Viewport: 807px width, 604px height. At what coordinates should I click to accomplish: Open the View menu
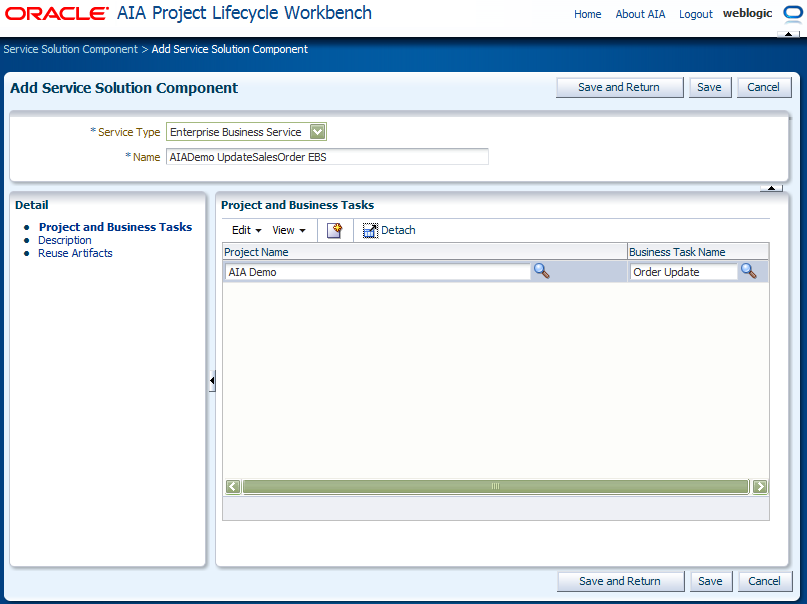(x=289, y=230)
